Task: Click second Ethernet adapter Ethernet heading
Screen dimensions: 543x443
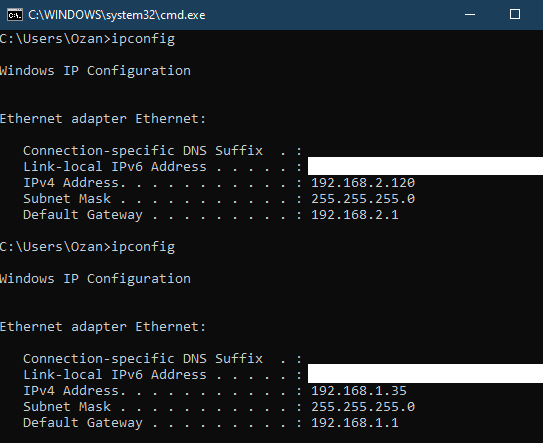Action: click(103, 327)
